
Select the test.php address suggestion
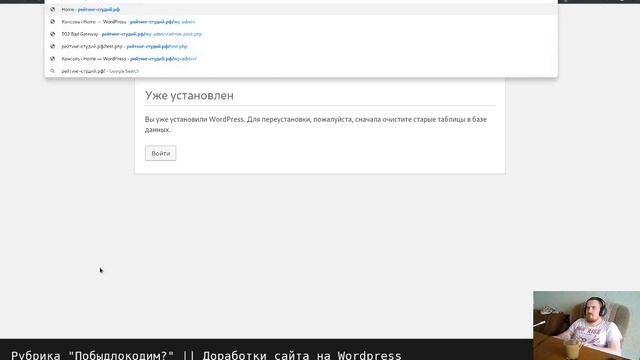(x=301, y=46)
